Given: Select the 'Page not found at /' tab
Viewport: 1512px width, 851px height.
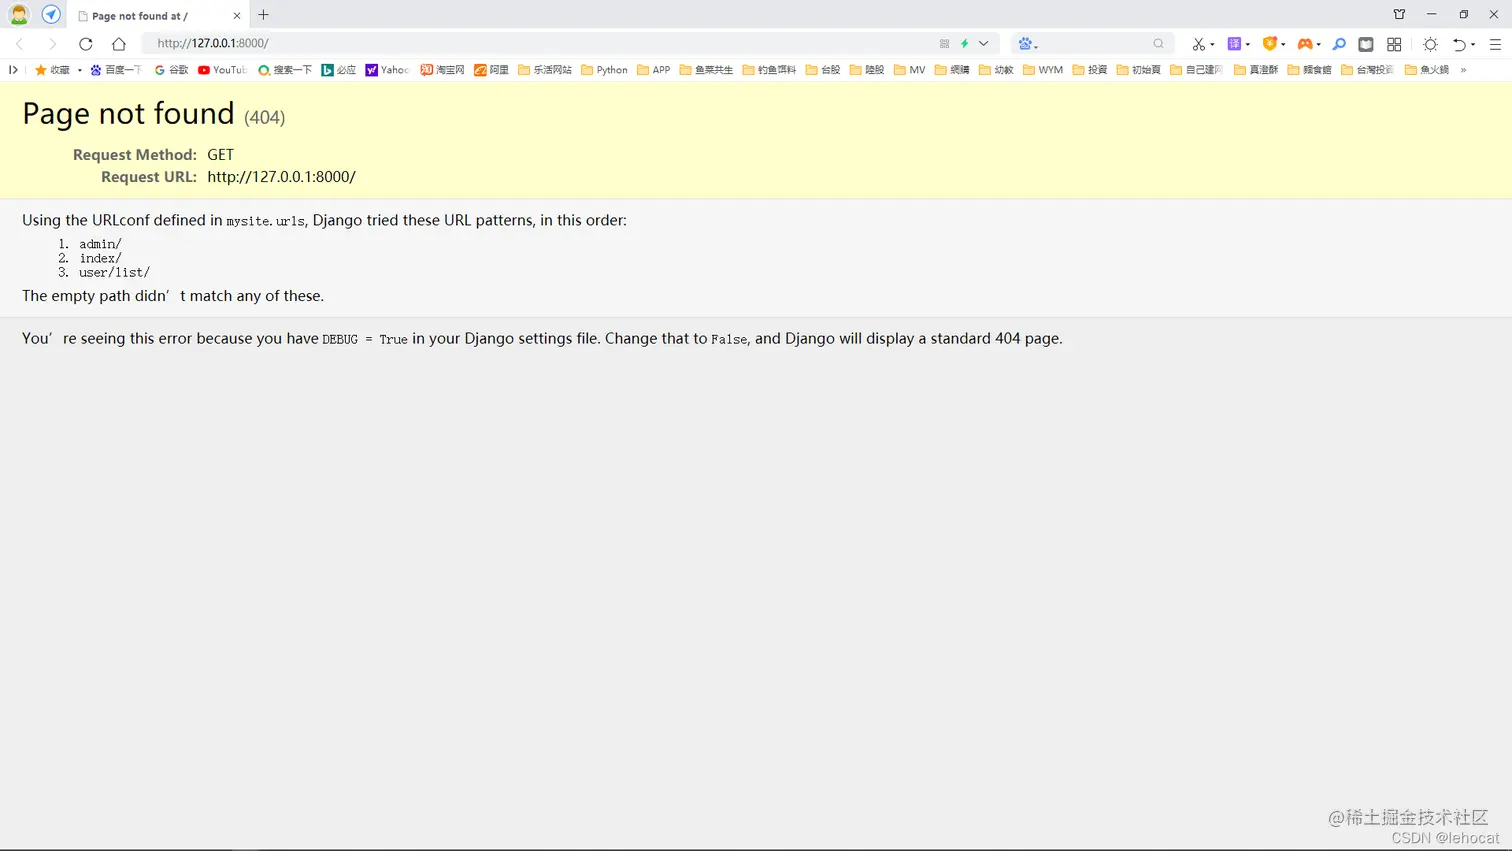Looking at the screenshot, I should click(x=158, y=16).
